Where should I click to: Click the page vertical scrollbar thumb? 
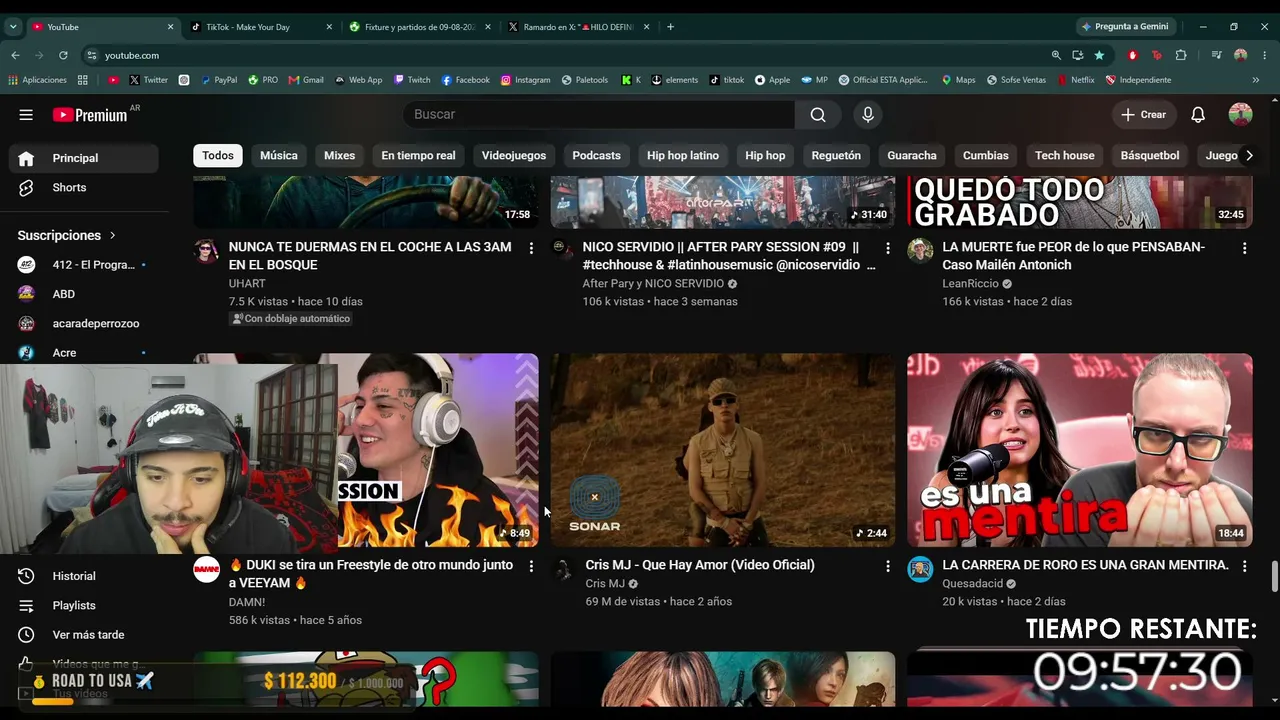(x=1274, y=577)
